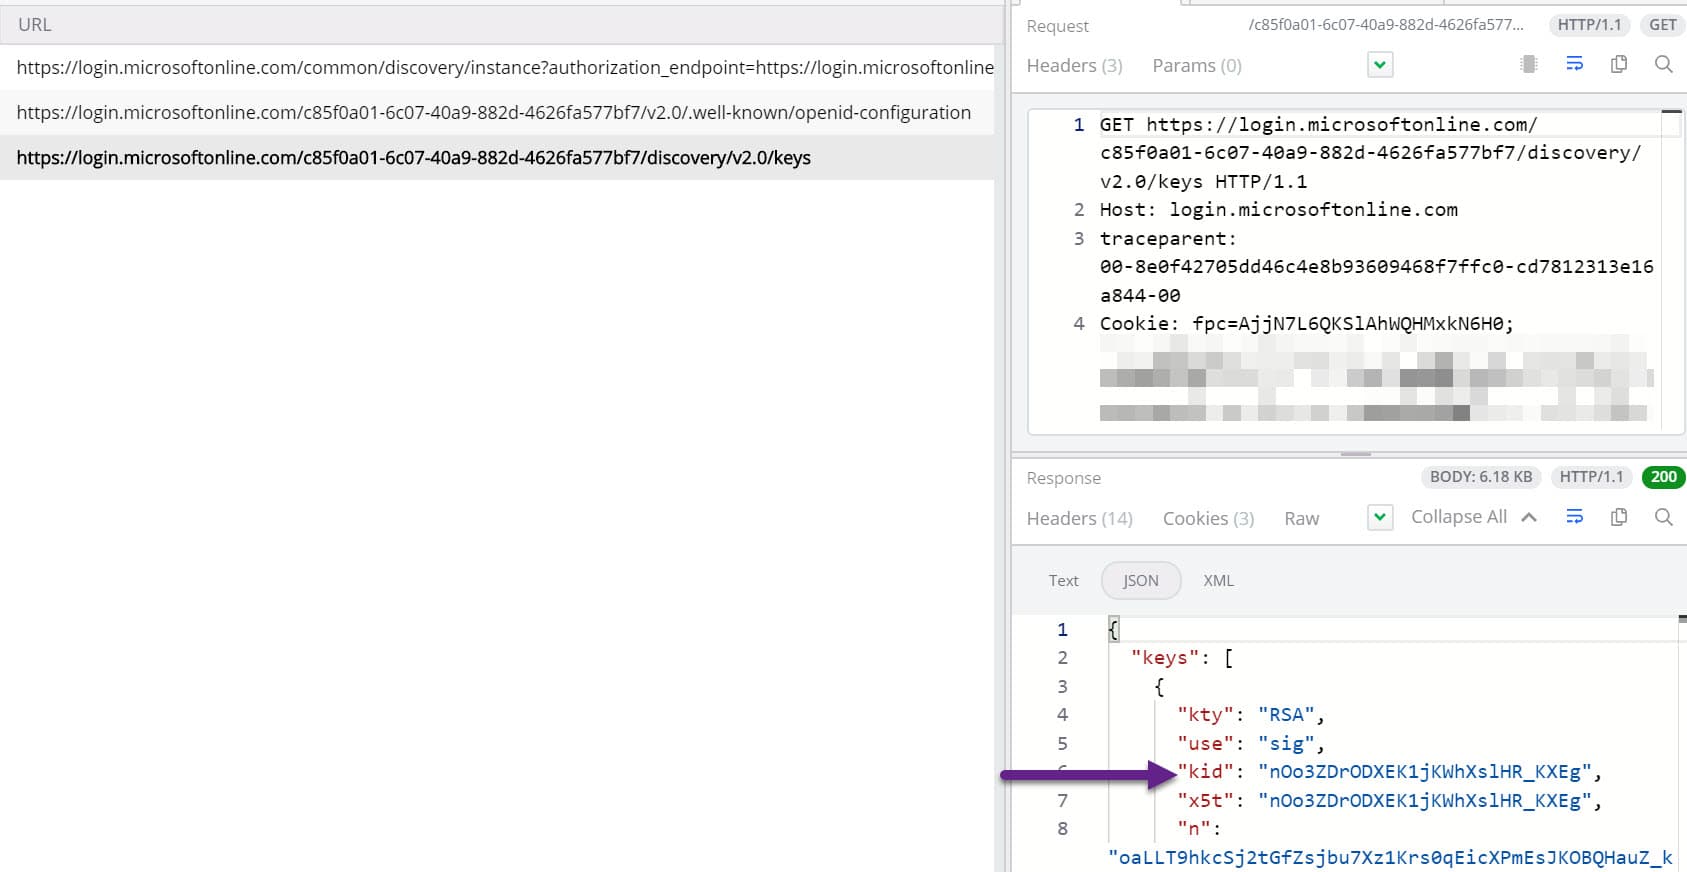Copy the request content to clipboard
1687x872 pixels.
click(1619, 65)
